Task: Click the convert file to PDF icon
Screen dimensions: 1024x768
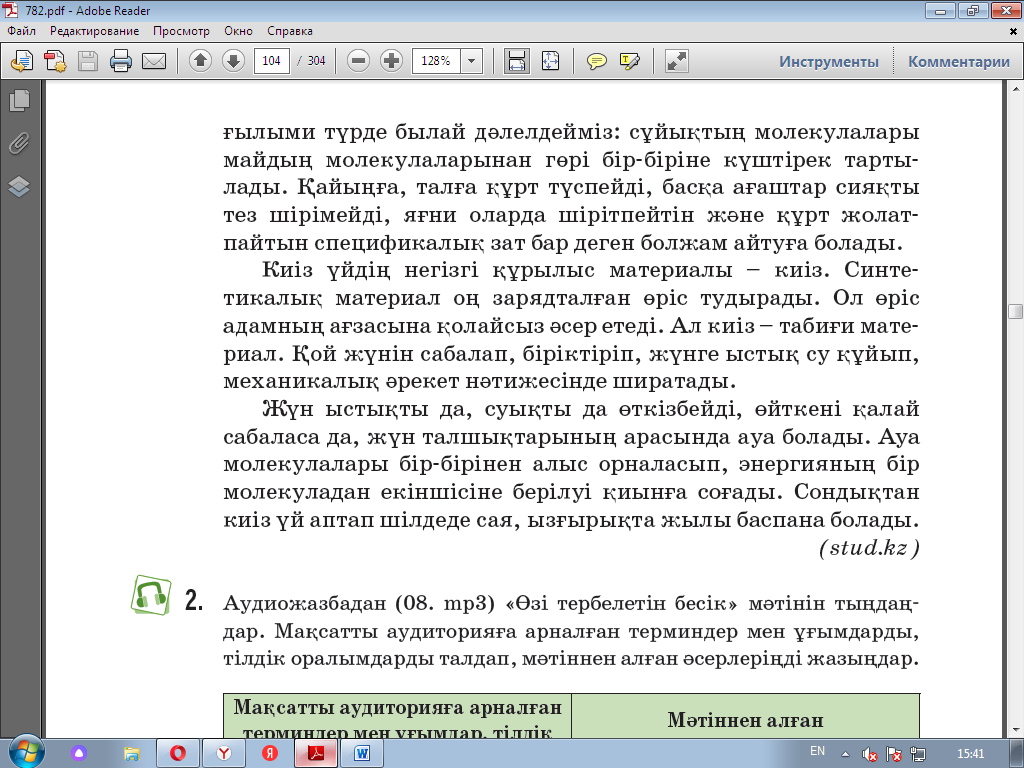Action: tap(55, 61)
